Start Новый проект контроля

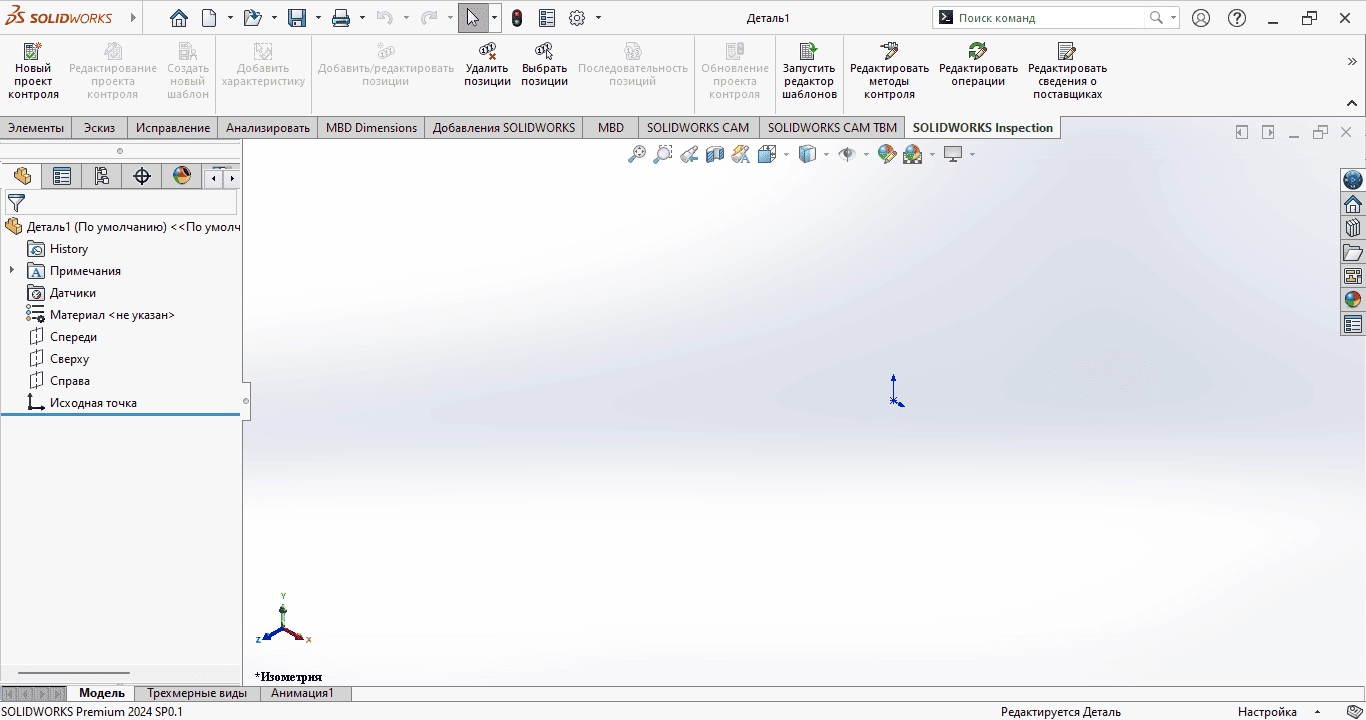tap(34, 71)
